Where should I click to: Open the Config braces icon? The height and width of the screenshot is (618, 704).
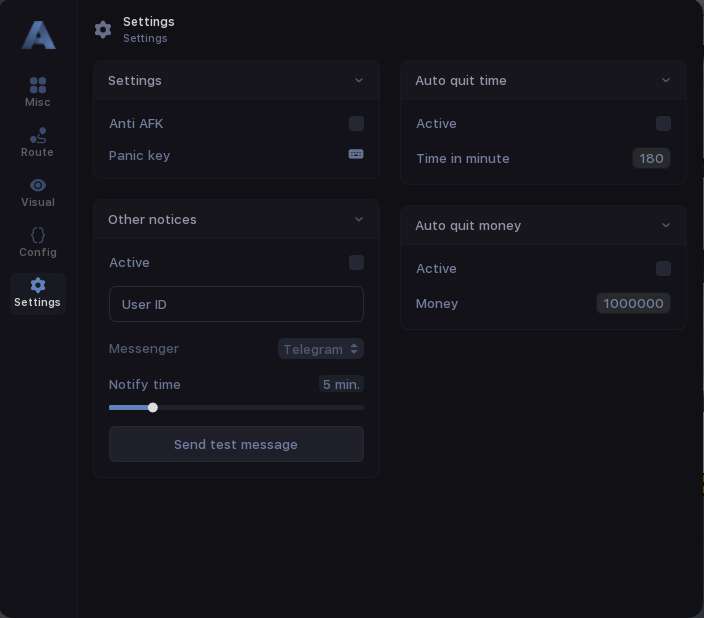(x=38, y=235)
